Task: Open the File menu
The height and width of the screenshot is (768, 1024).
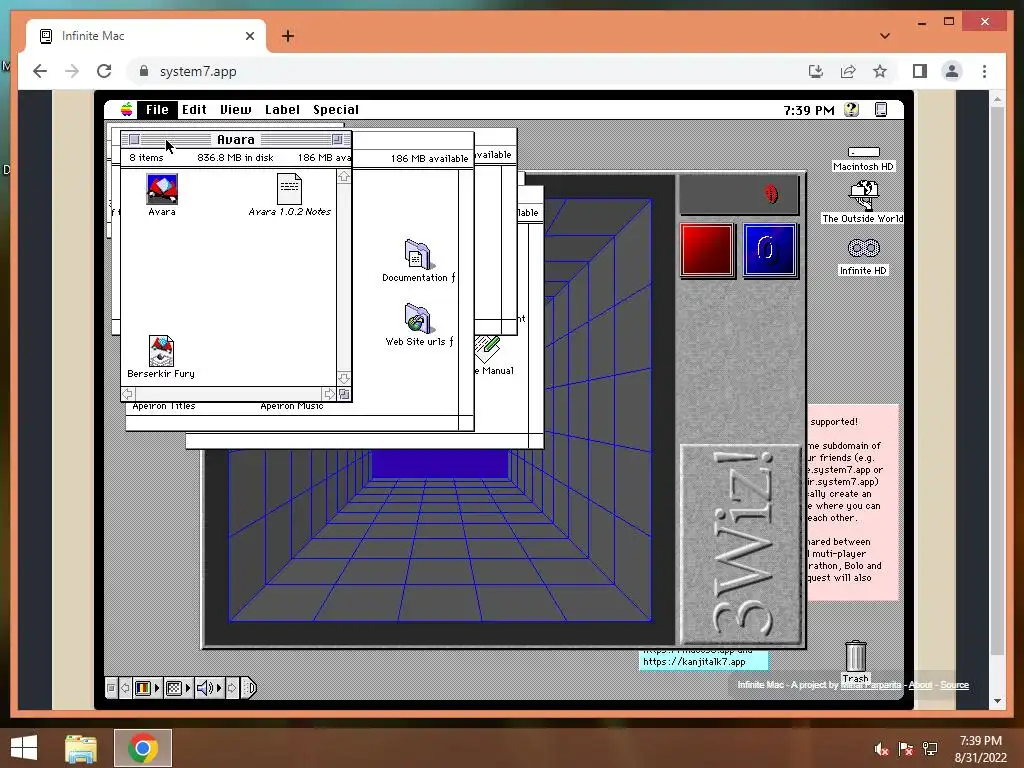Action: click(157, 110)
